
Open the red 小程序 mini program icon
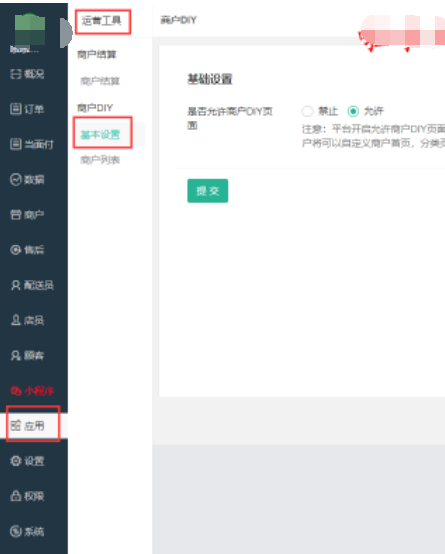(x=16, y=391)
